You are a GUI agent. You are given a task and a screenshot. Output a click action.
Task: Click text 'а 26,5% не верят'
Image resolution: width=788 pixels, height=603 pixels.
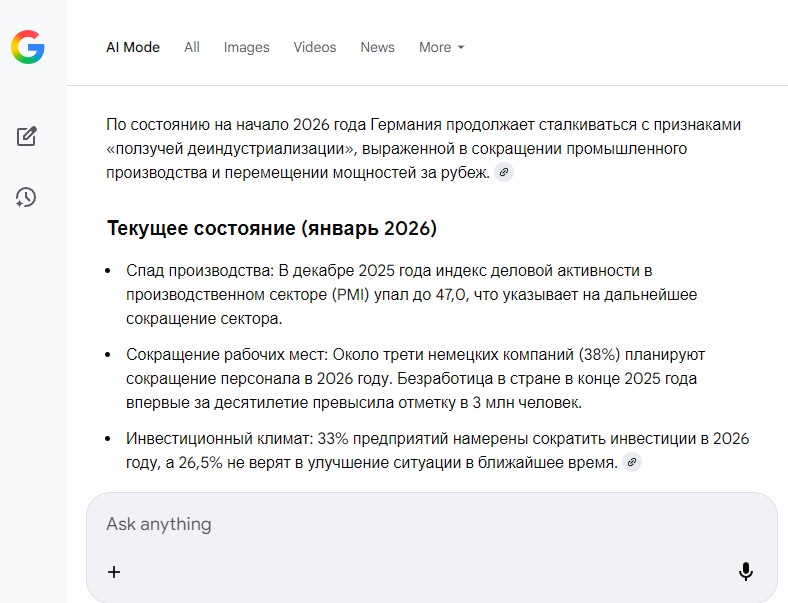click(x=228, y=462)
